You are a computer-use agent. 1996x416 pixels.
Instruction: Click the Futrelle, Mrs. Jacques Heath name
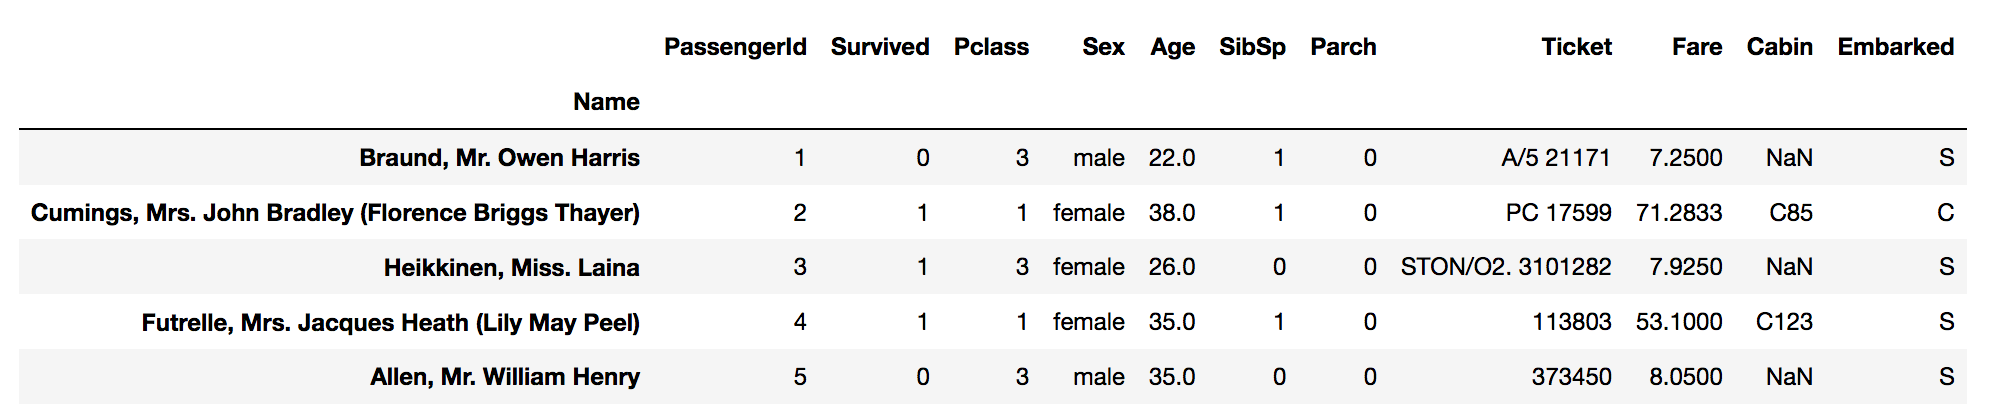click(390, 323)
